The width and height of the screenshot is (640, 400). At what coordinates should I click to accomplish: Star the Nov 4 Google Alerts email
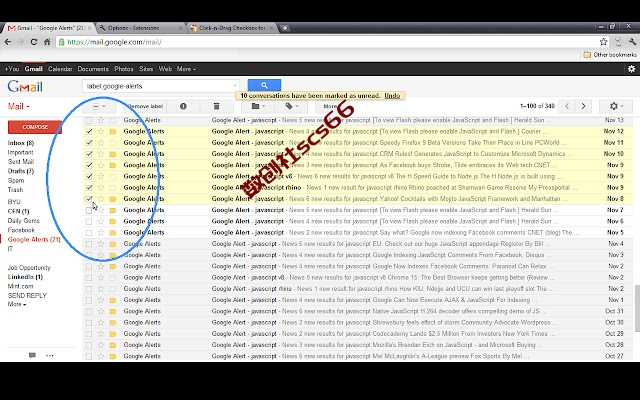pos(101,244)
